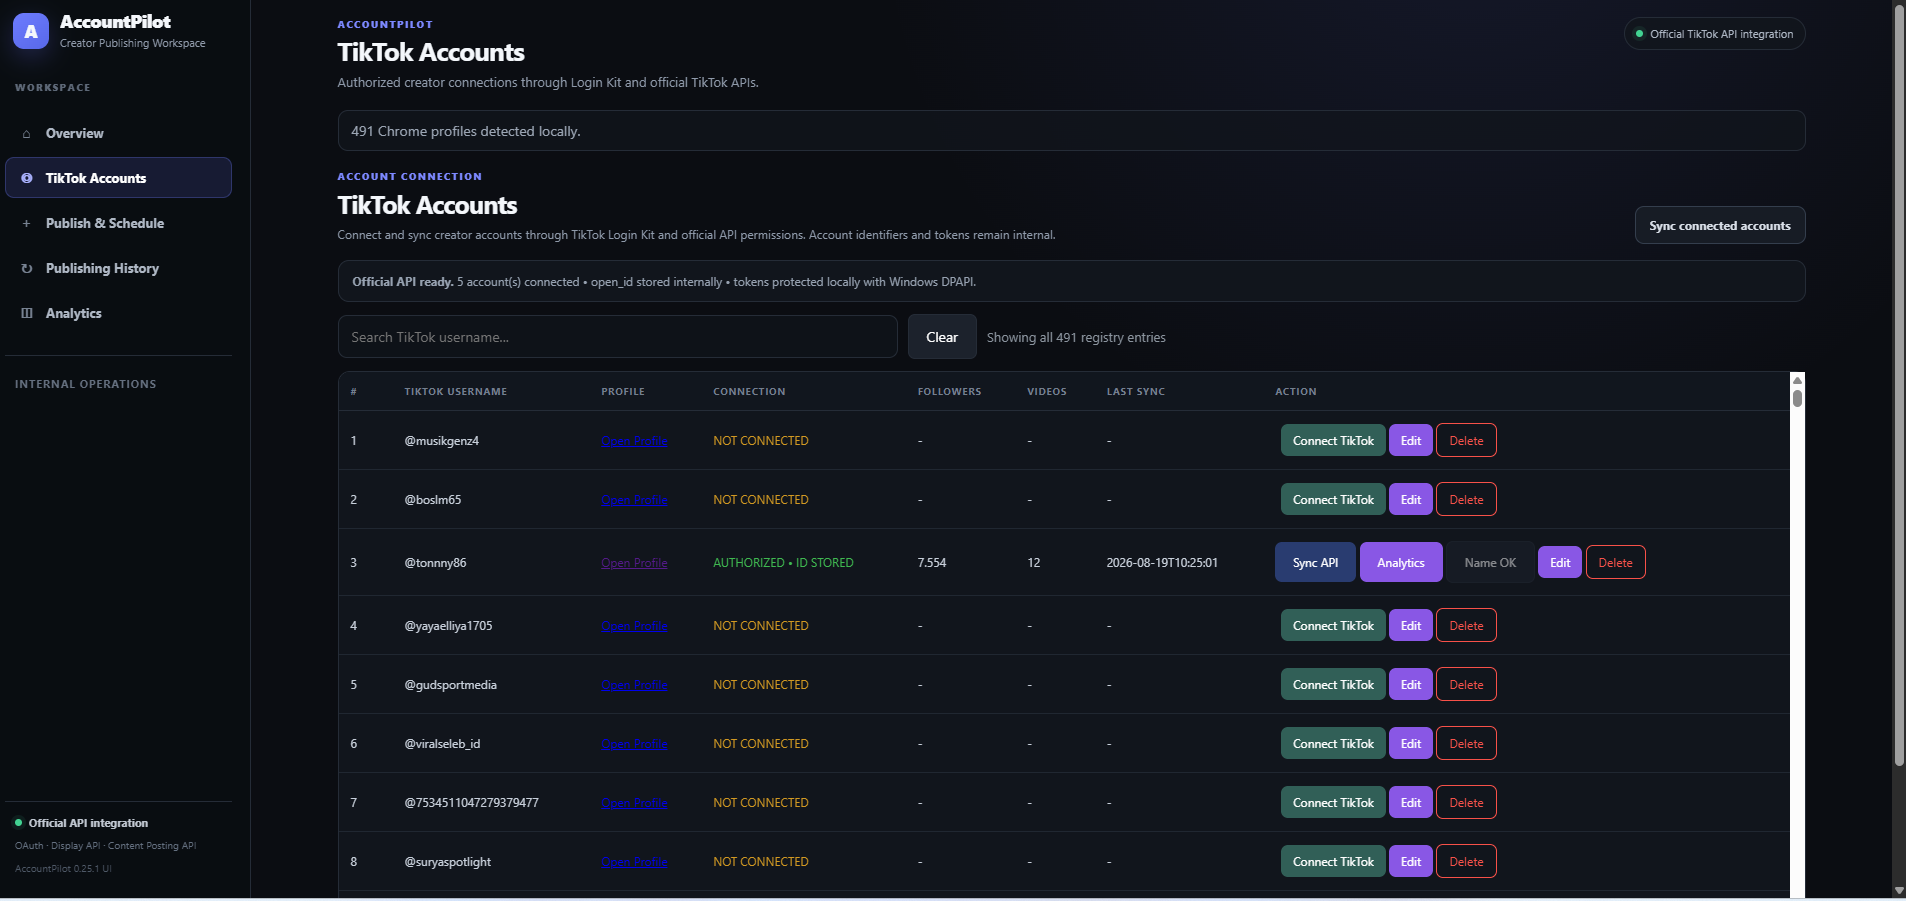The image size is (1906, 901).
Task: Click the "AUTHORIZED • ID STORED" status text
Action: click(783, 563)
